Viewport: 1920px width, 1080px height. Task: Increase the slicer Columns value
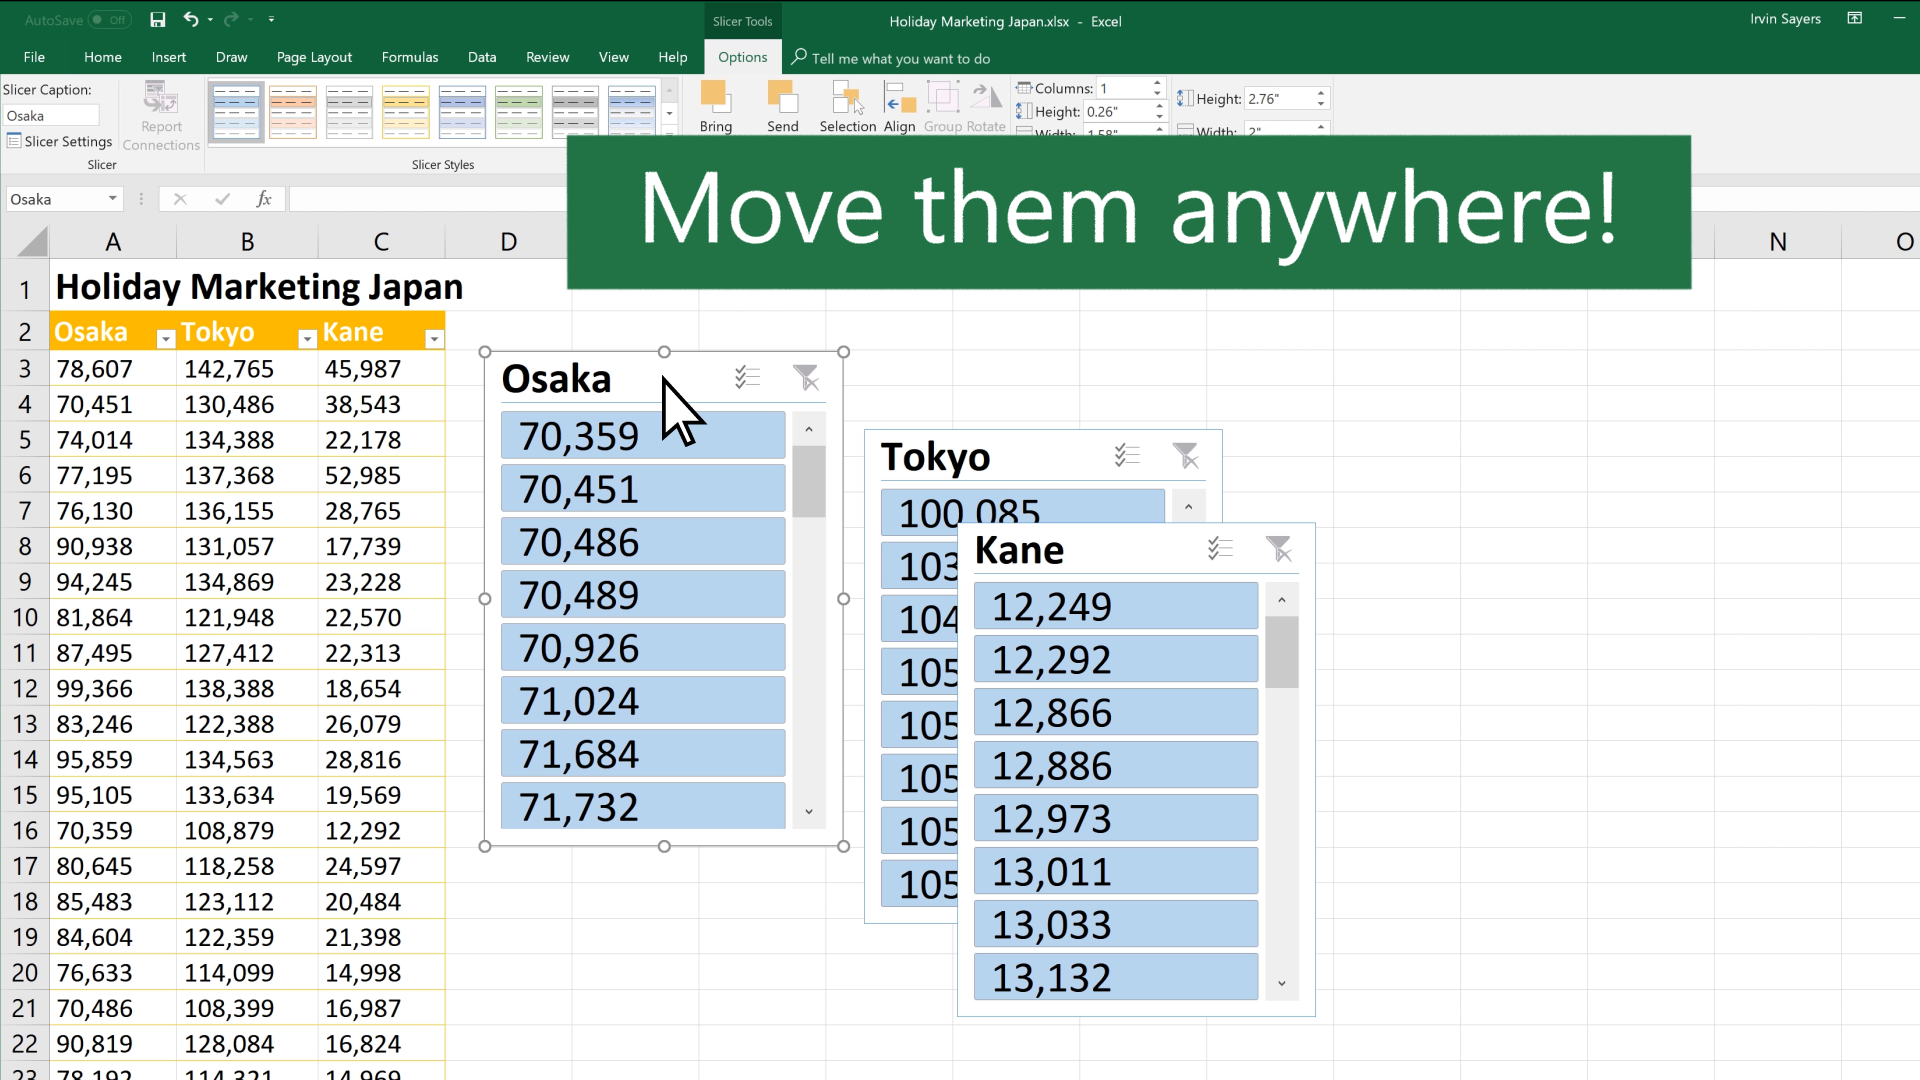click(1157, 83)
